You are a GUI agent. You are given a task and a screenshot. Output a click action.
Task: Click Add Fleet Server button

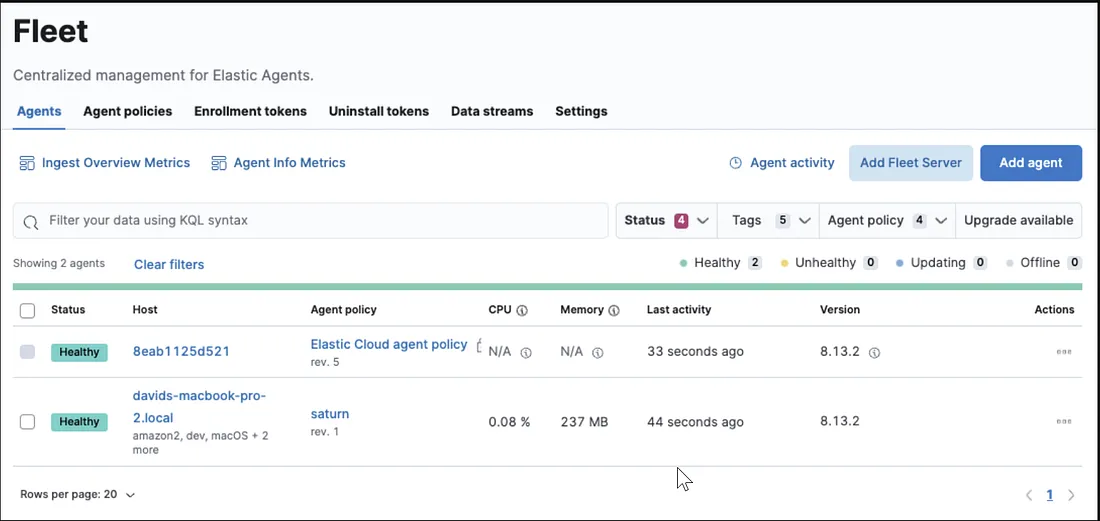click(911, 163)
